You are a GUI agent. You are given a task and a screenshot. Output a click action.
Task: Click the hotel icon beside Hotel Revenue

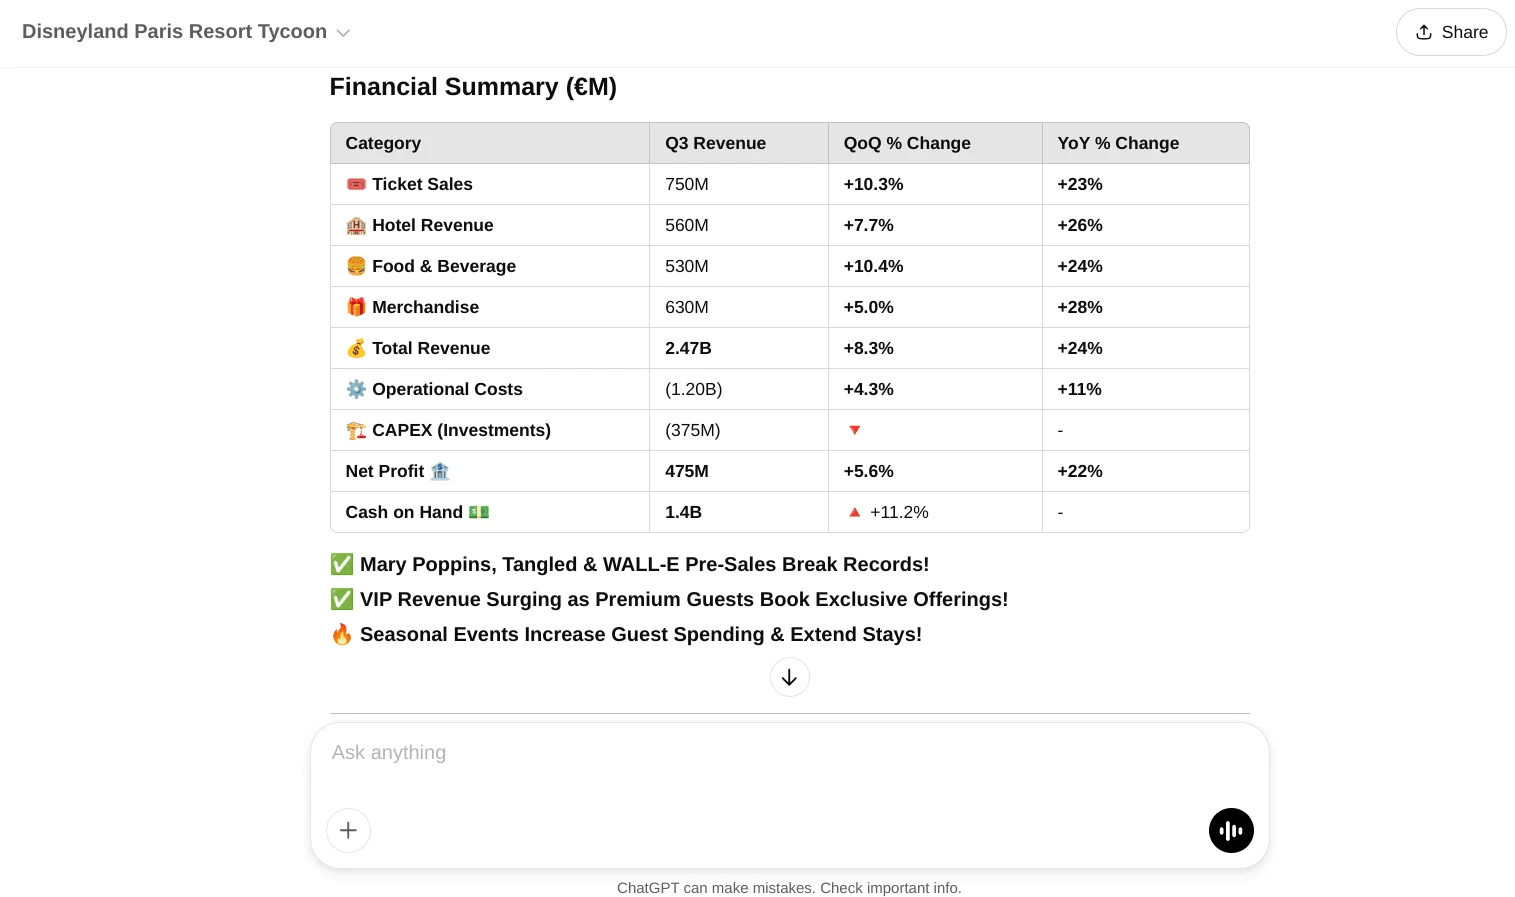(356, 225)
